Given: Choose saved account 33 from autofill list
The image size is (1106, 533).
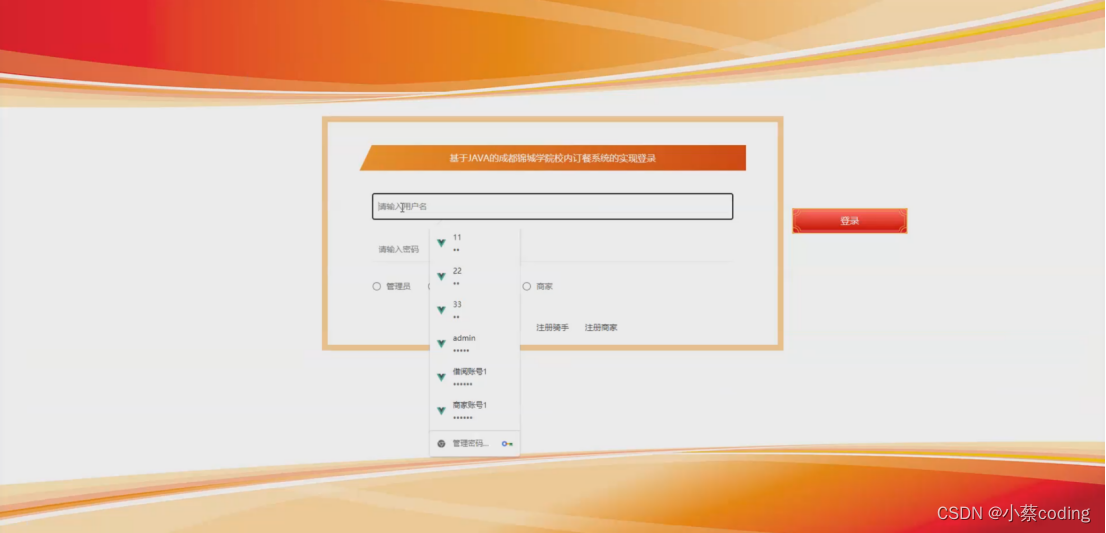Looking at the screenshot, I should [x=475, y=310].
